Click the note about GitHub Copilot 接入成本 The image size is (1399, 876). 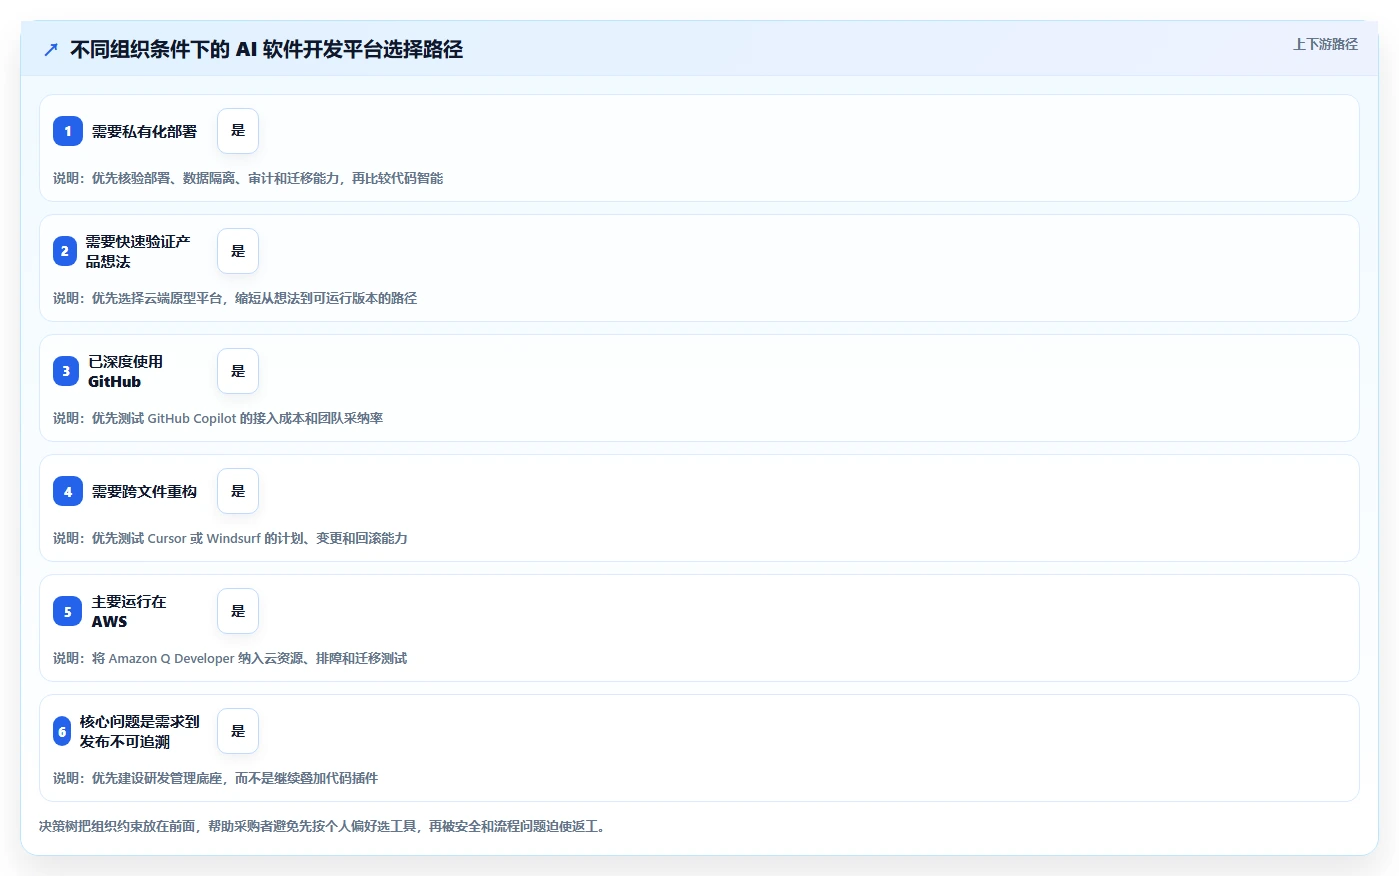pos(218,418)
